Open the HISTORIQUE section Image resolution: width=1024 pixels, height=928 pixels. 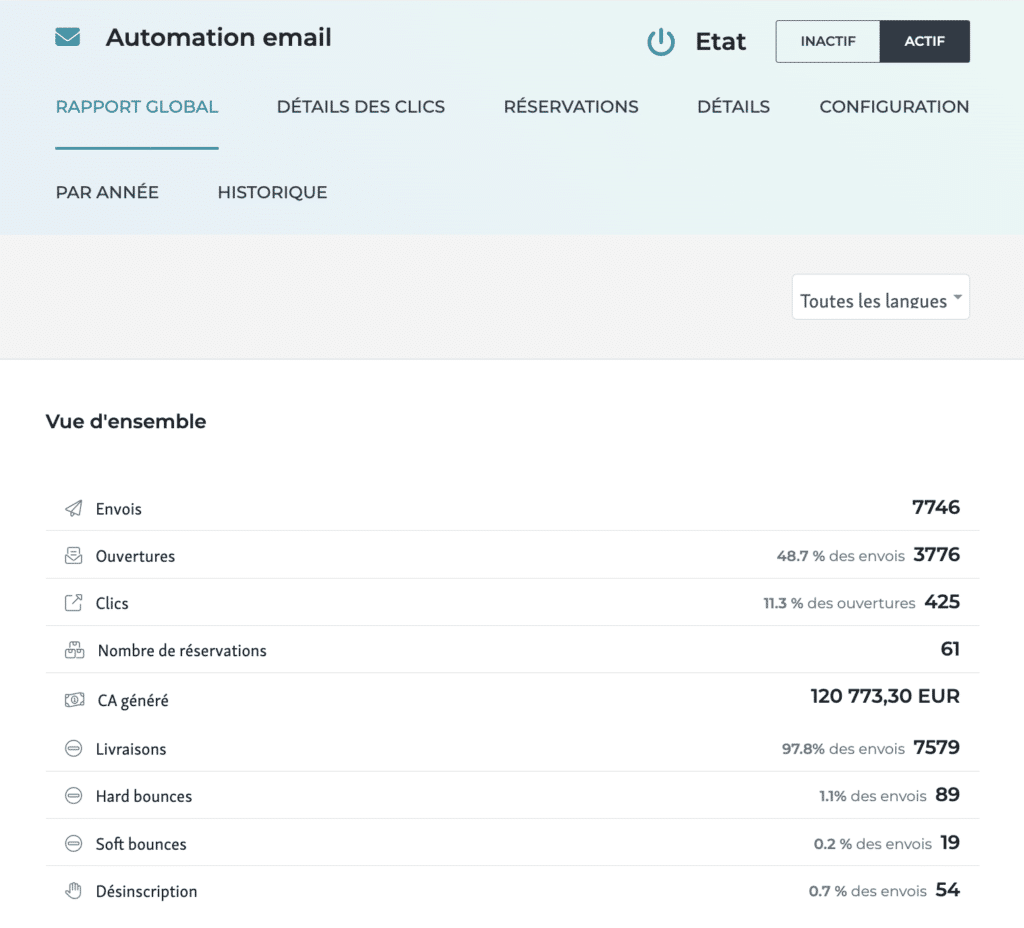pyautogui.click(x=272, y=192)
